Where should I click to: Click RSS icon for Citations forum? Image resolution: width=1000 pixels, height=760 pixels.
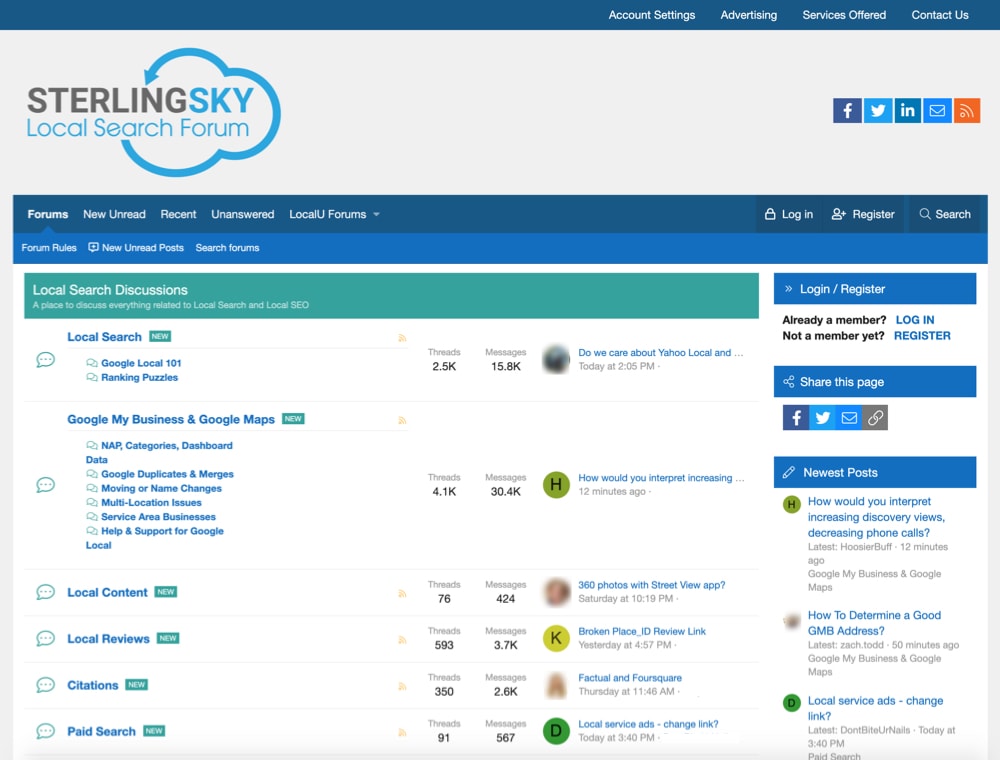point(402,687)
